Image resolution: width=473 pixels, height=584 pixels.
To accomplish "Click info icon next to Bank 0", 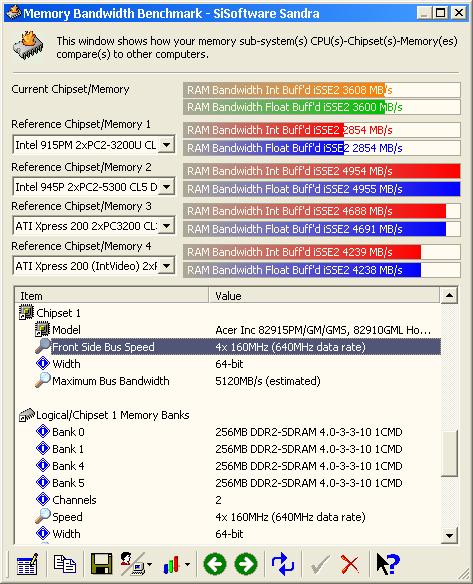I will tap(43, 432).
